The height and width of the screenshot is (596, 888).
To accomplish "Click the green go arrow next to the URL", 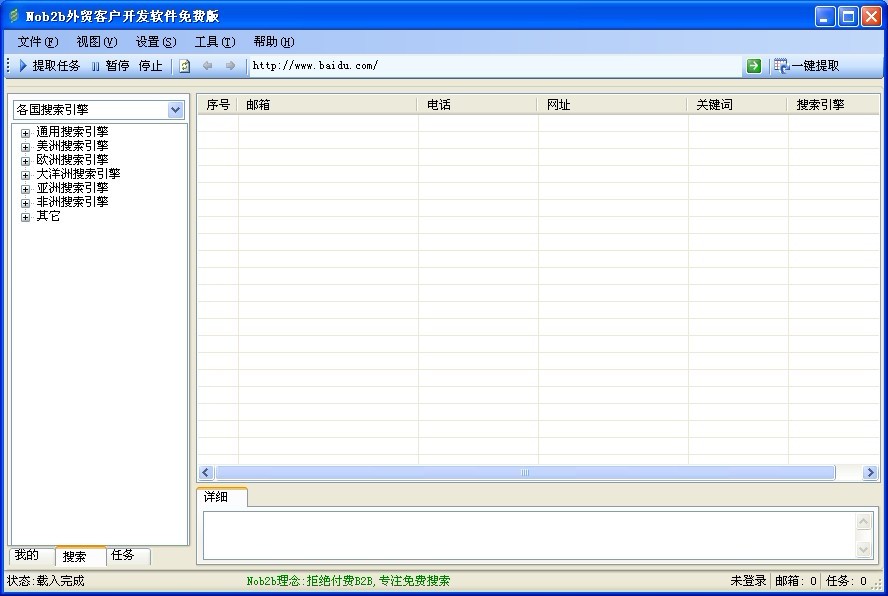I will point(752,66).
